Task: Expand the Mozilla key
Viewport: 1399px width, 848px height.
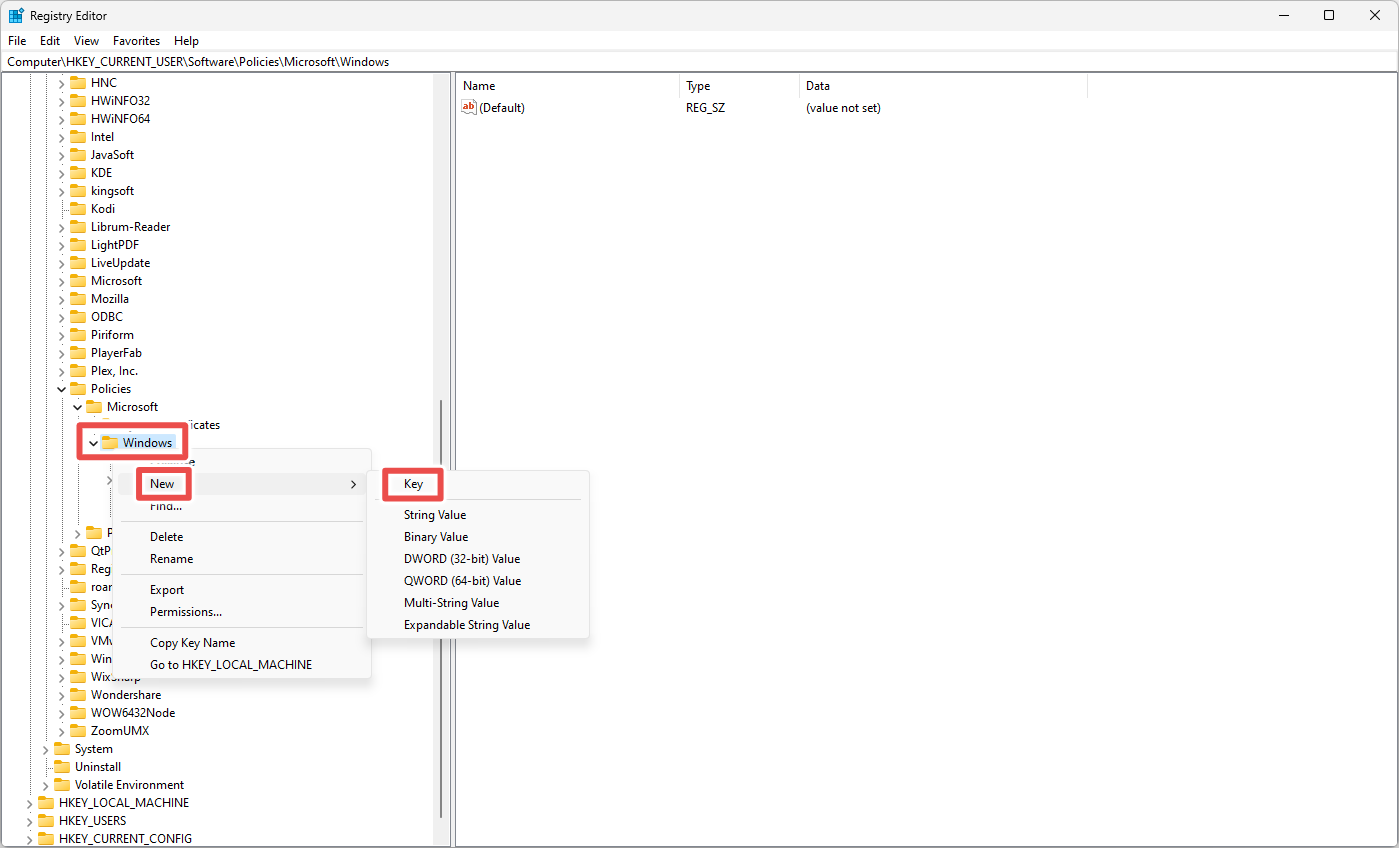Action: [x=61, y=299]
